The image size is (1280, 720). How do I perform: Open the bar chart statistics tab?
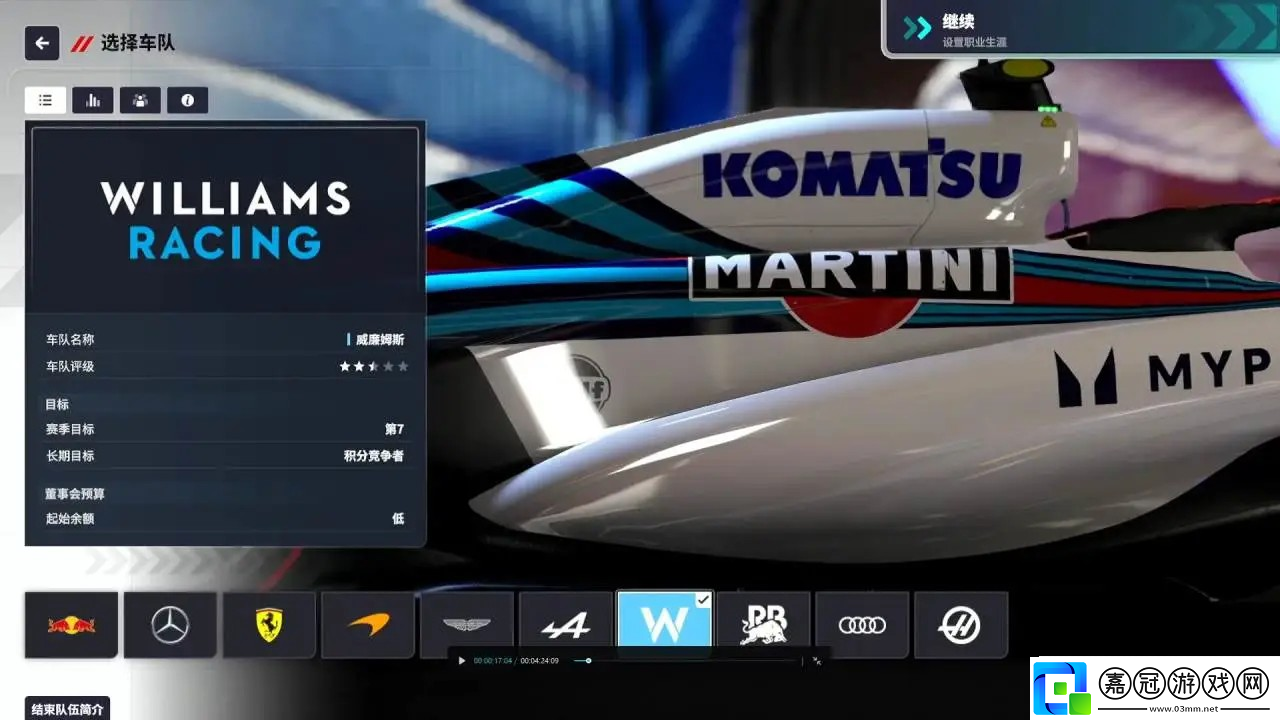(x=93, y=100)
